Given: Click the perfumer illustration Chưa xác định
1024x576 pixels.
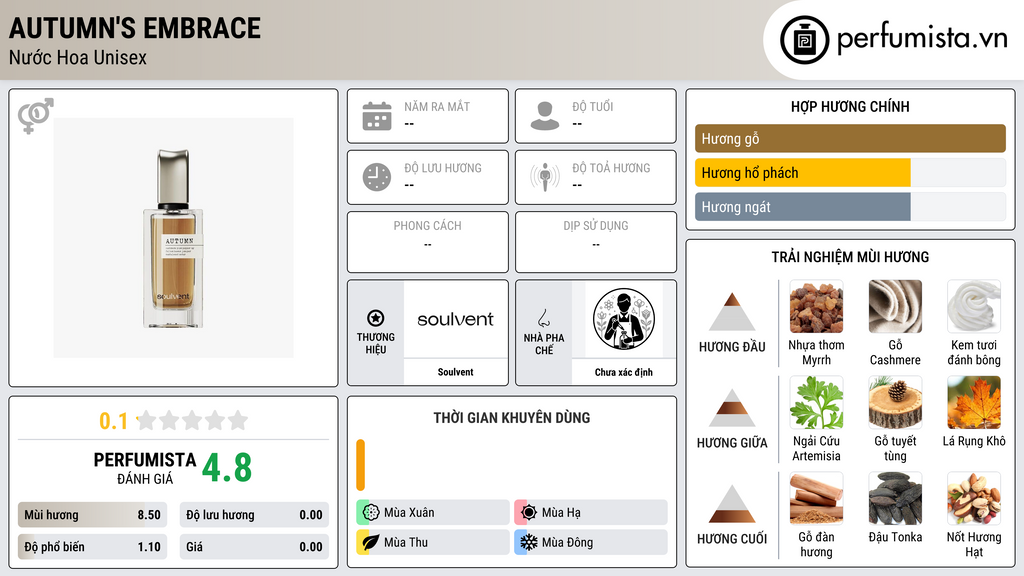Looking at the screenshot, I should 624,319.
